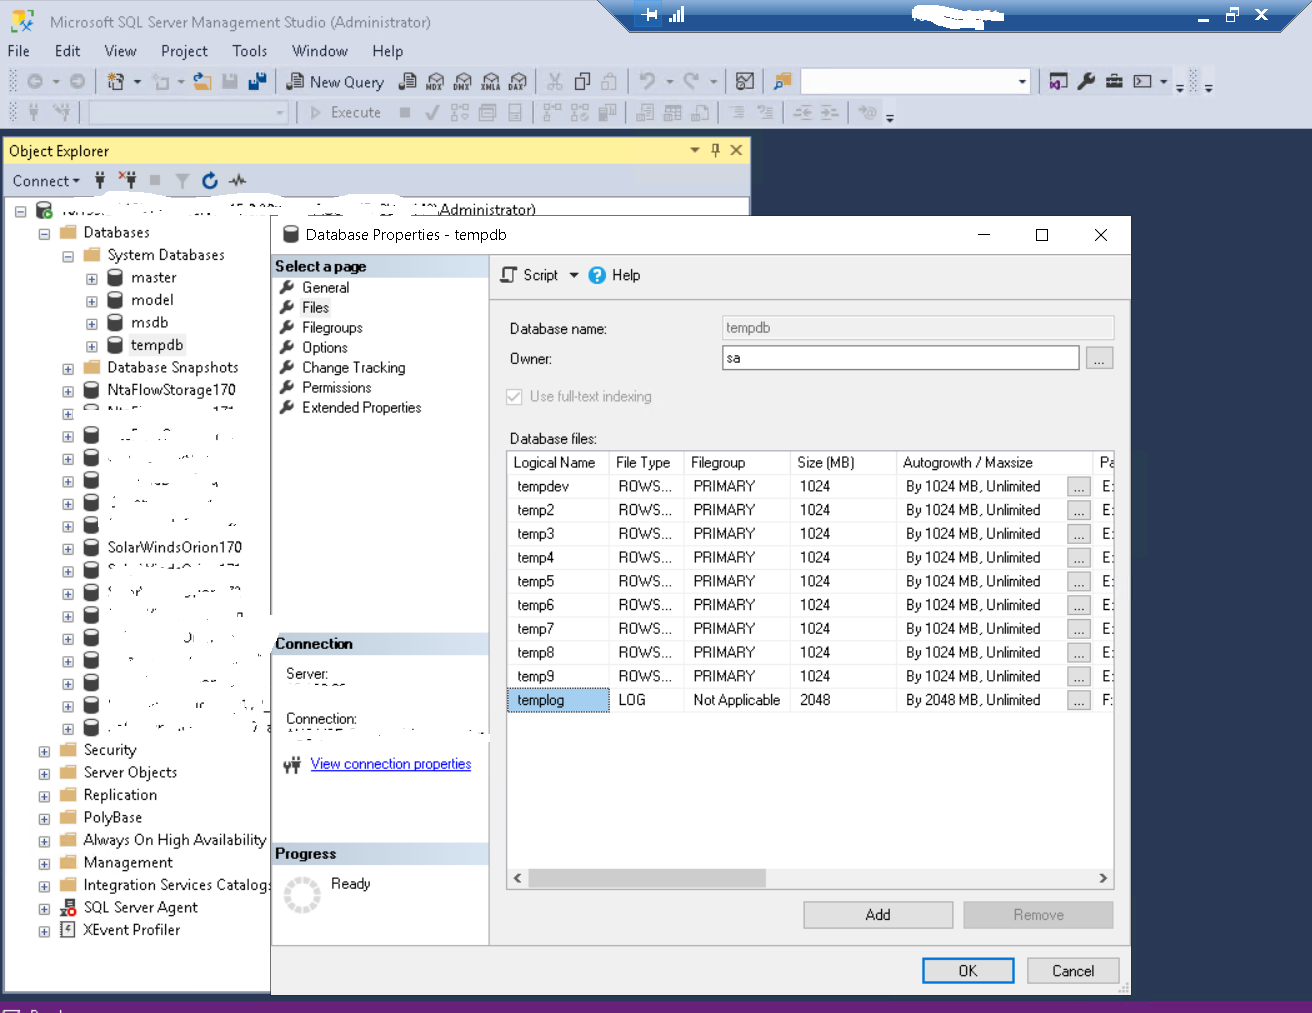
Task: Click the Object Explorer Connect plug icon
Action: click(100, 180)
